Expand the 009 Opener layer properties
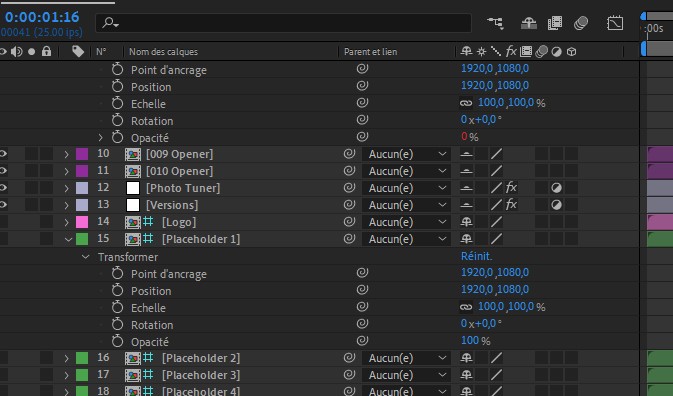Screen dimensions: 673x396 67,154
